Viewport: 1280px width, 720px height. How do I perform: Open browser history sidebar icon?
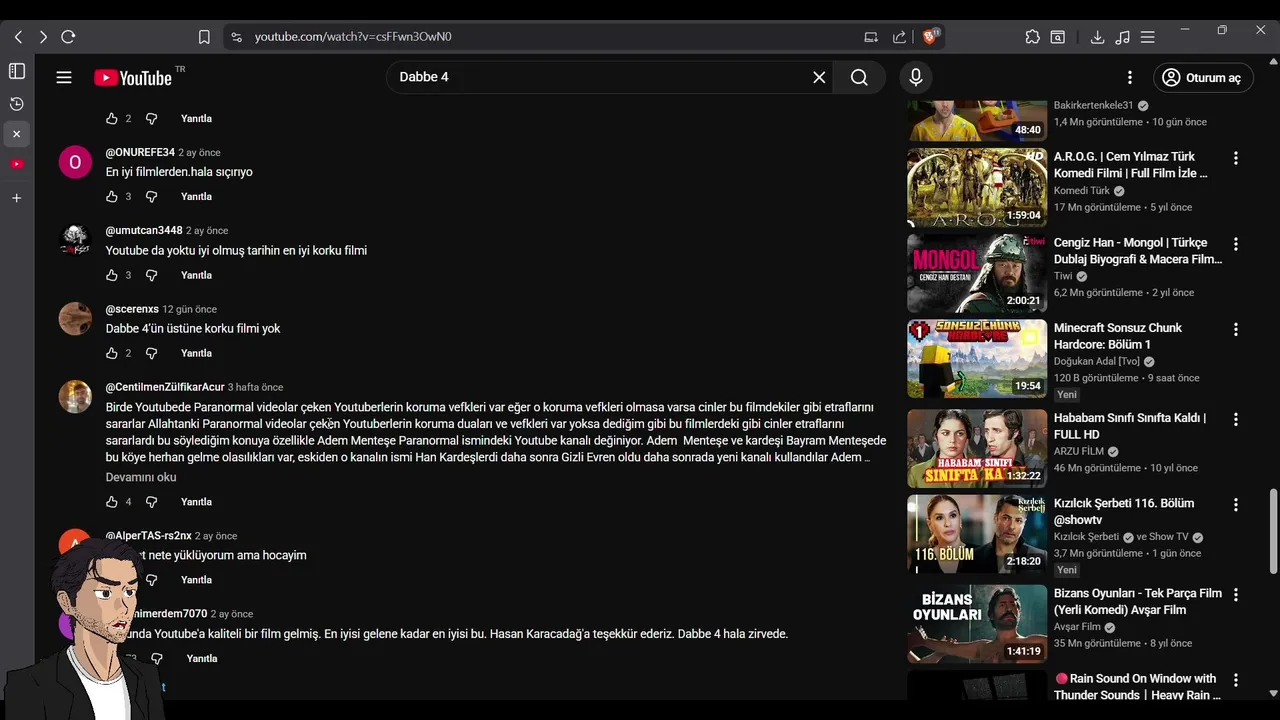pos(17,104)
